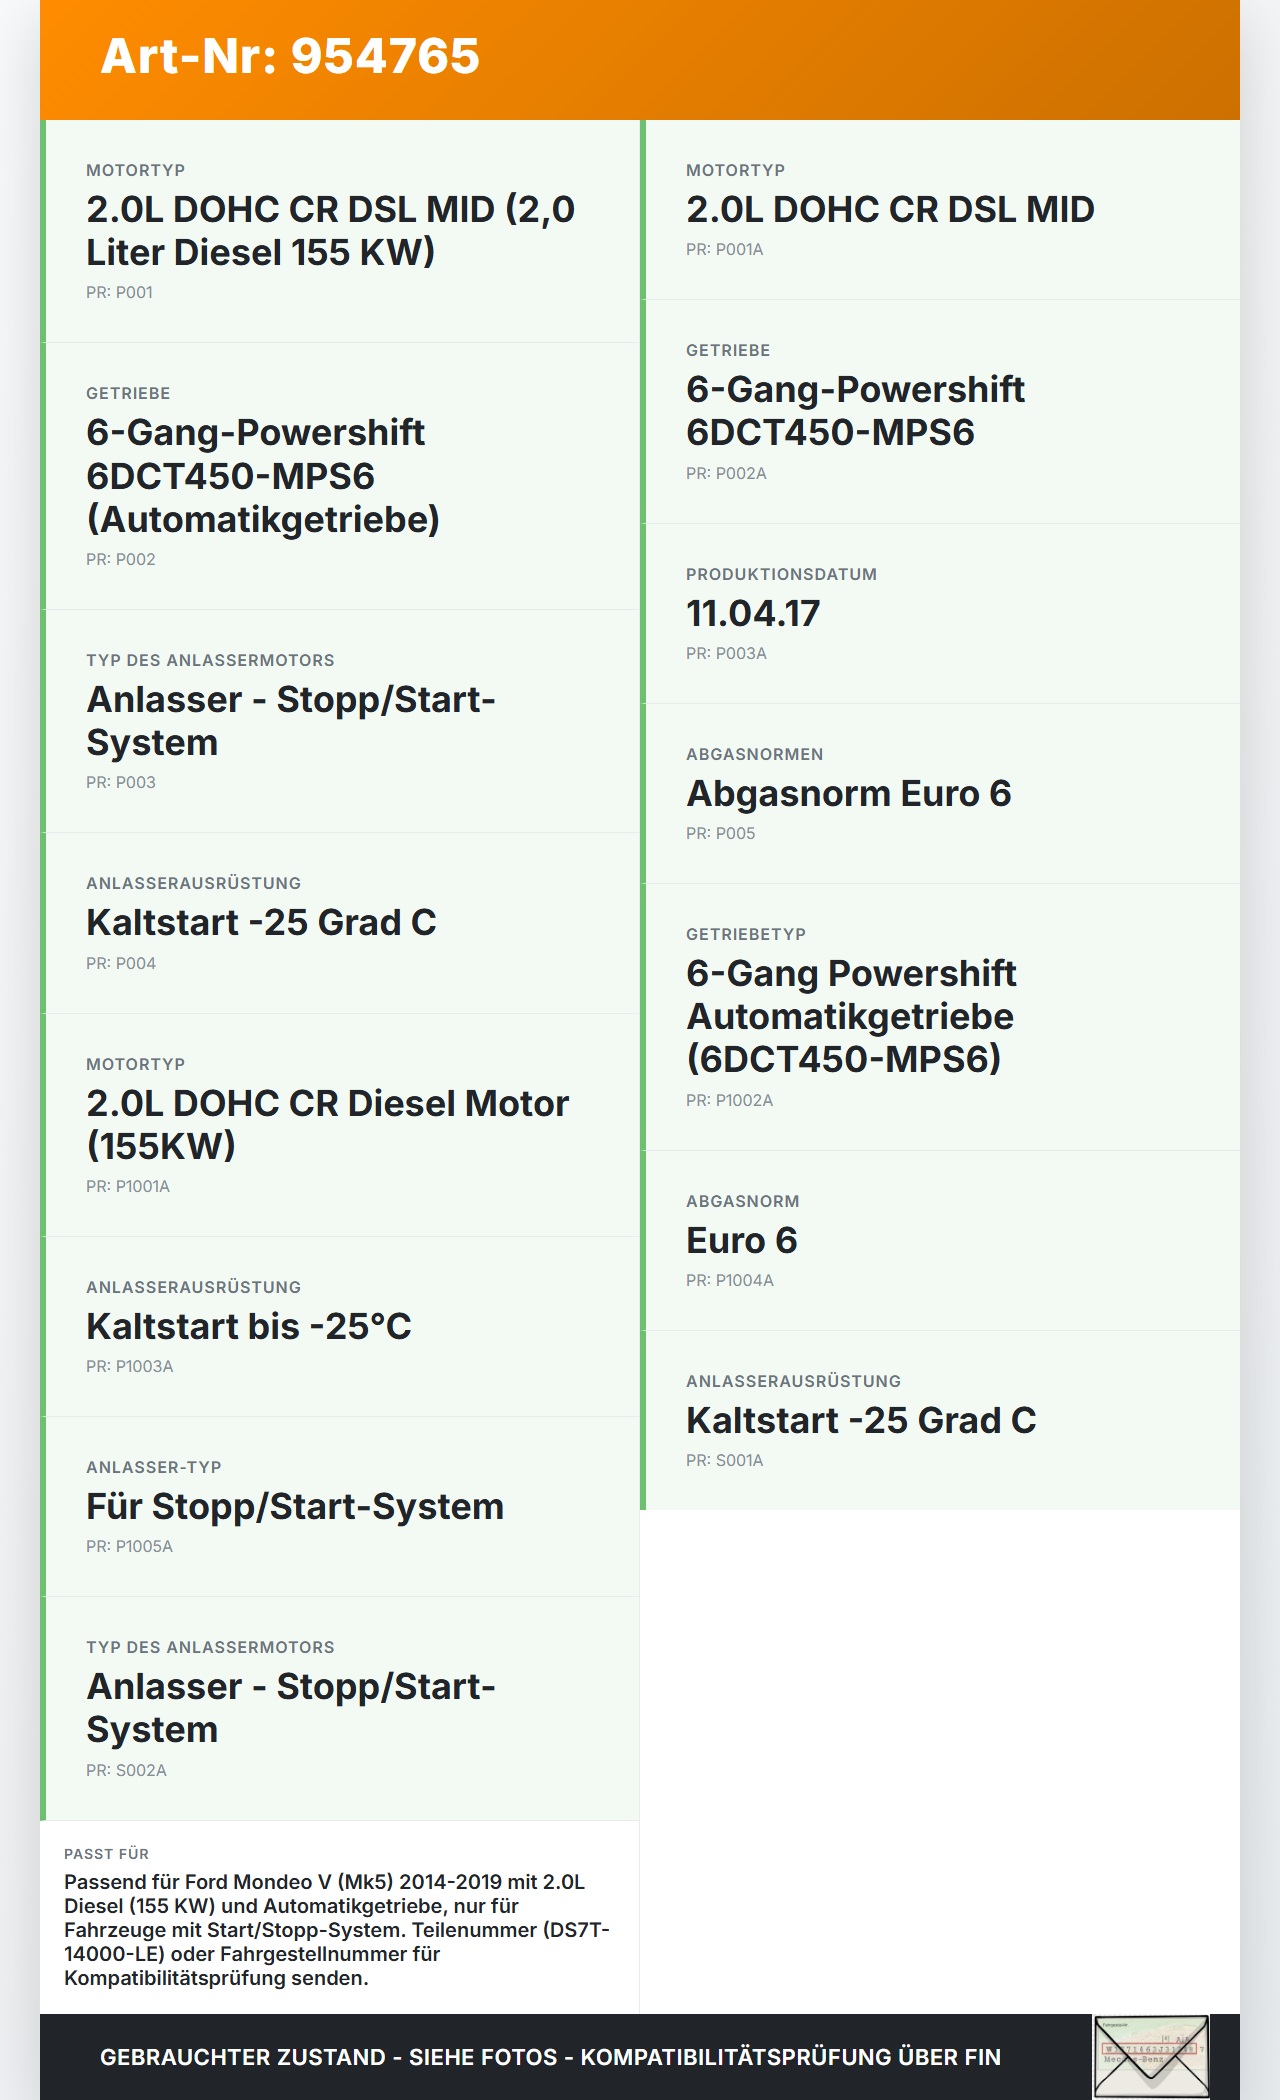Select the Produktionsdatum 11.04.17 card
This screenshot has width=1280, height=2100.
click(x=940, y=613)
